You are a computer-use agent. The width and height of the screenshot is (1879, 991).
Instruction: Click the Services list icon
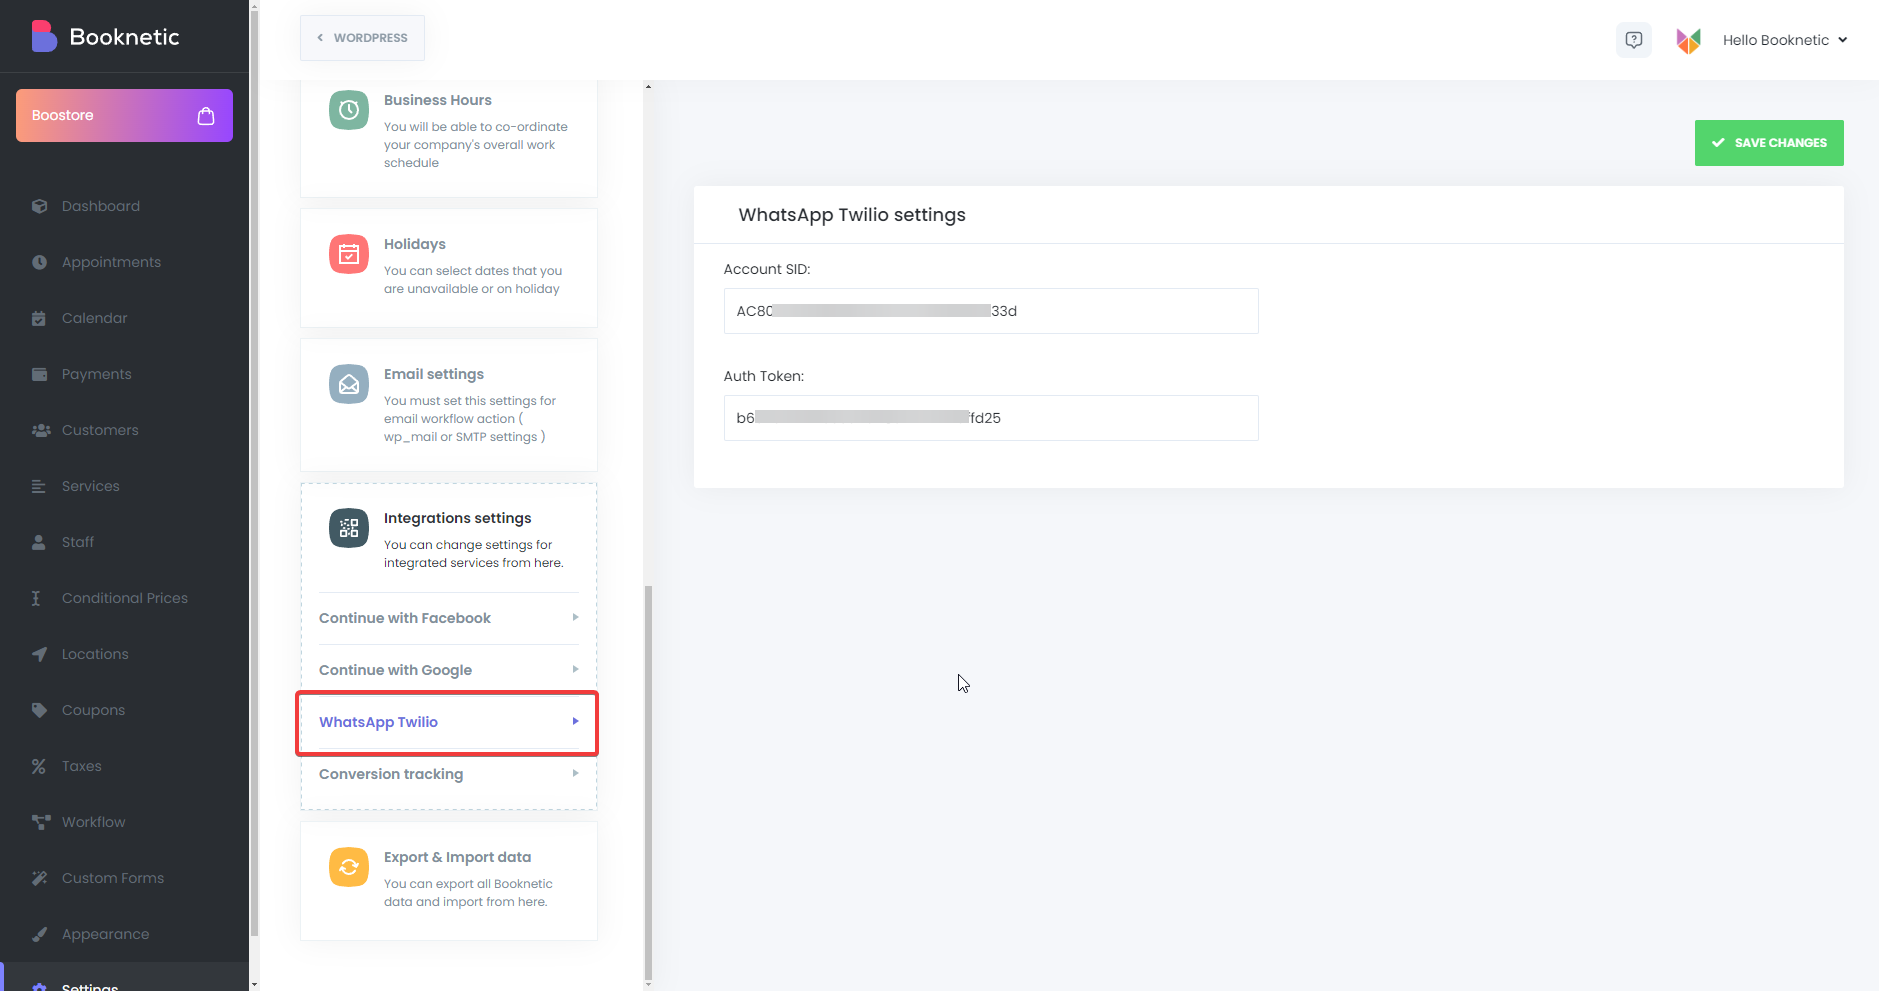point(39,486)
